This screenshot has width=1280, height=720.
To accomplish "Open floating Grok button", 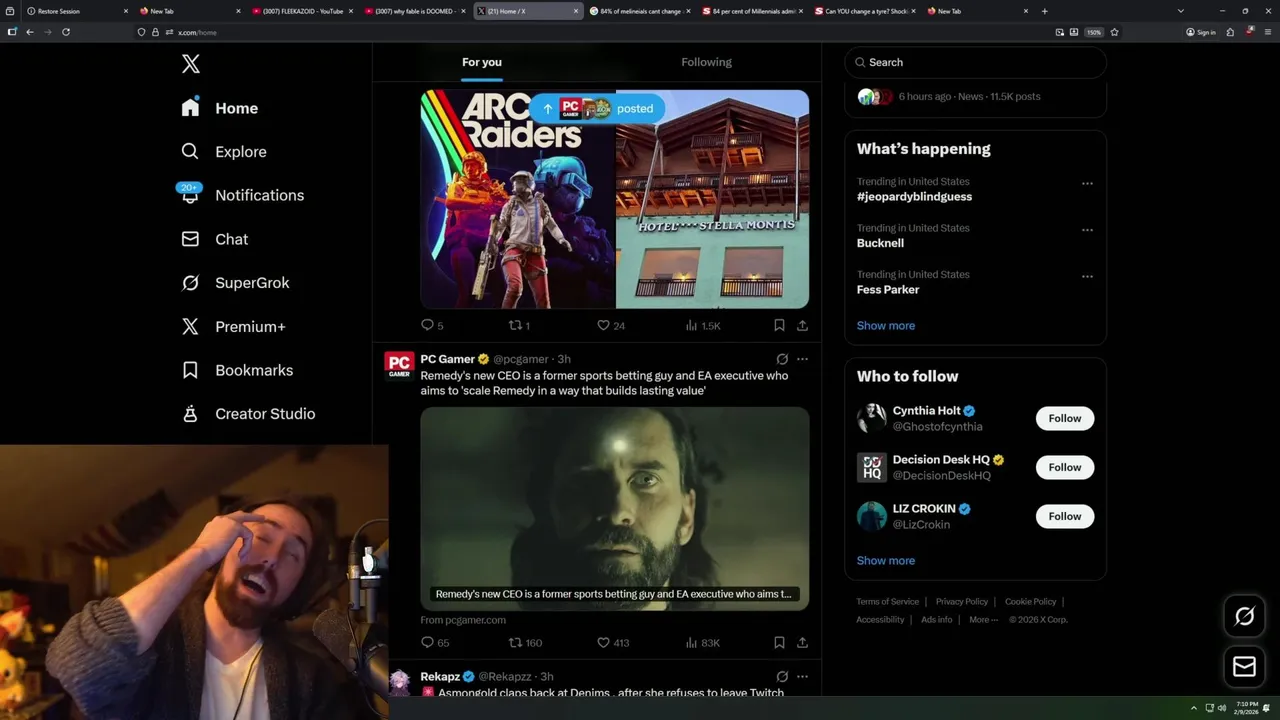I will [x=1244, y=617].
